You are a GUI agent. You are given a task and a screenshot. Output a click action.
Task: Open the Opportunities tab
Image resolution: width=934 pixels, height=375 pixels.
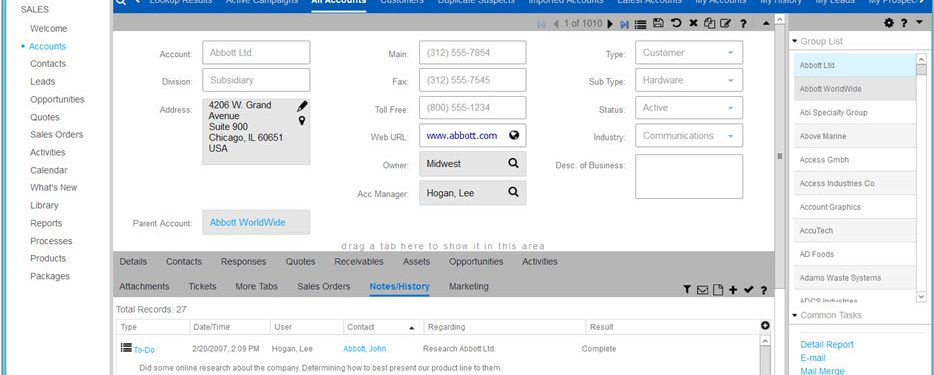click(x=476, y=261)
